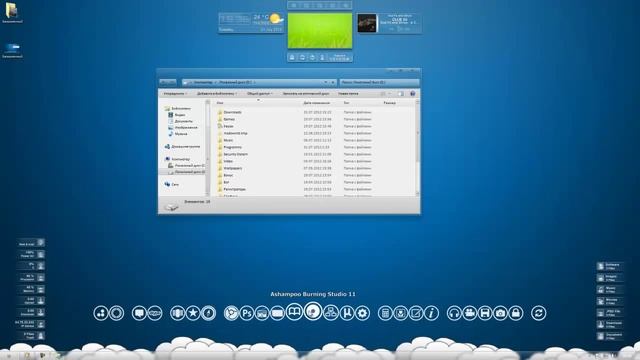Click the Start button on taskbar
The image size is (640, 360).
(x=8, y=356)
